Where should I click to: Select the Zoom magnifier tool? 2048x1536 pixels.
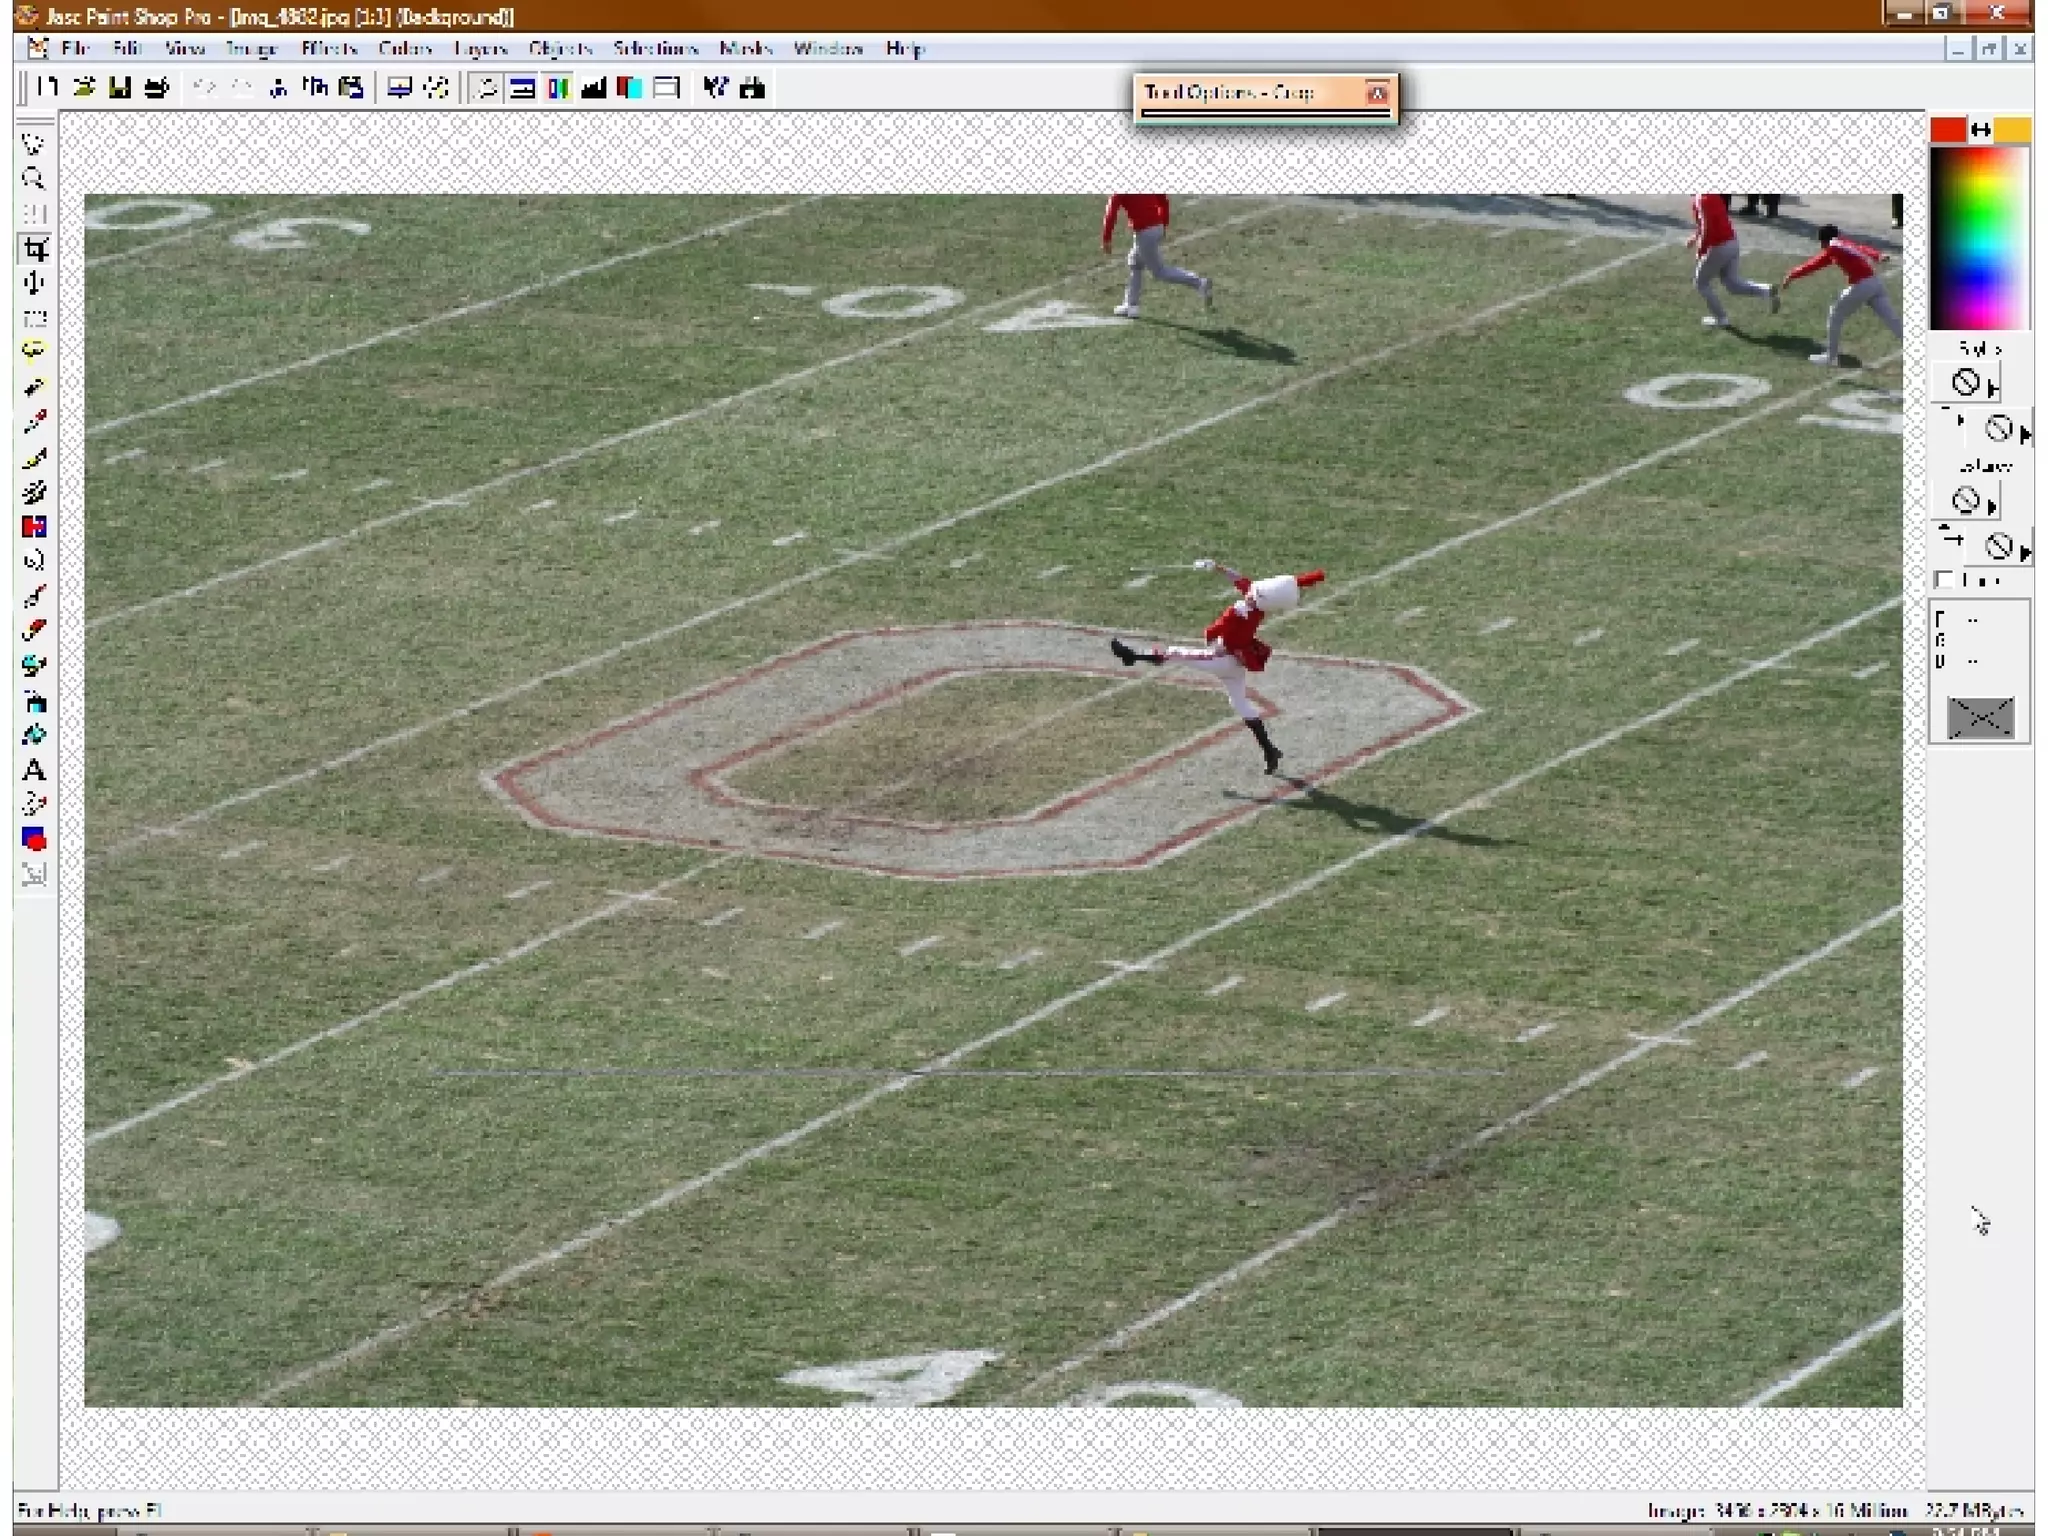33,179
